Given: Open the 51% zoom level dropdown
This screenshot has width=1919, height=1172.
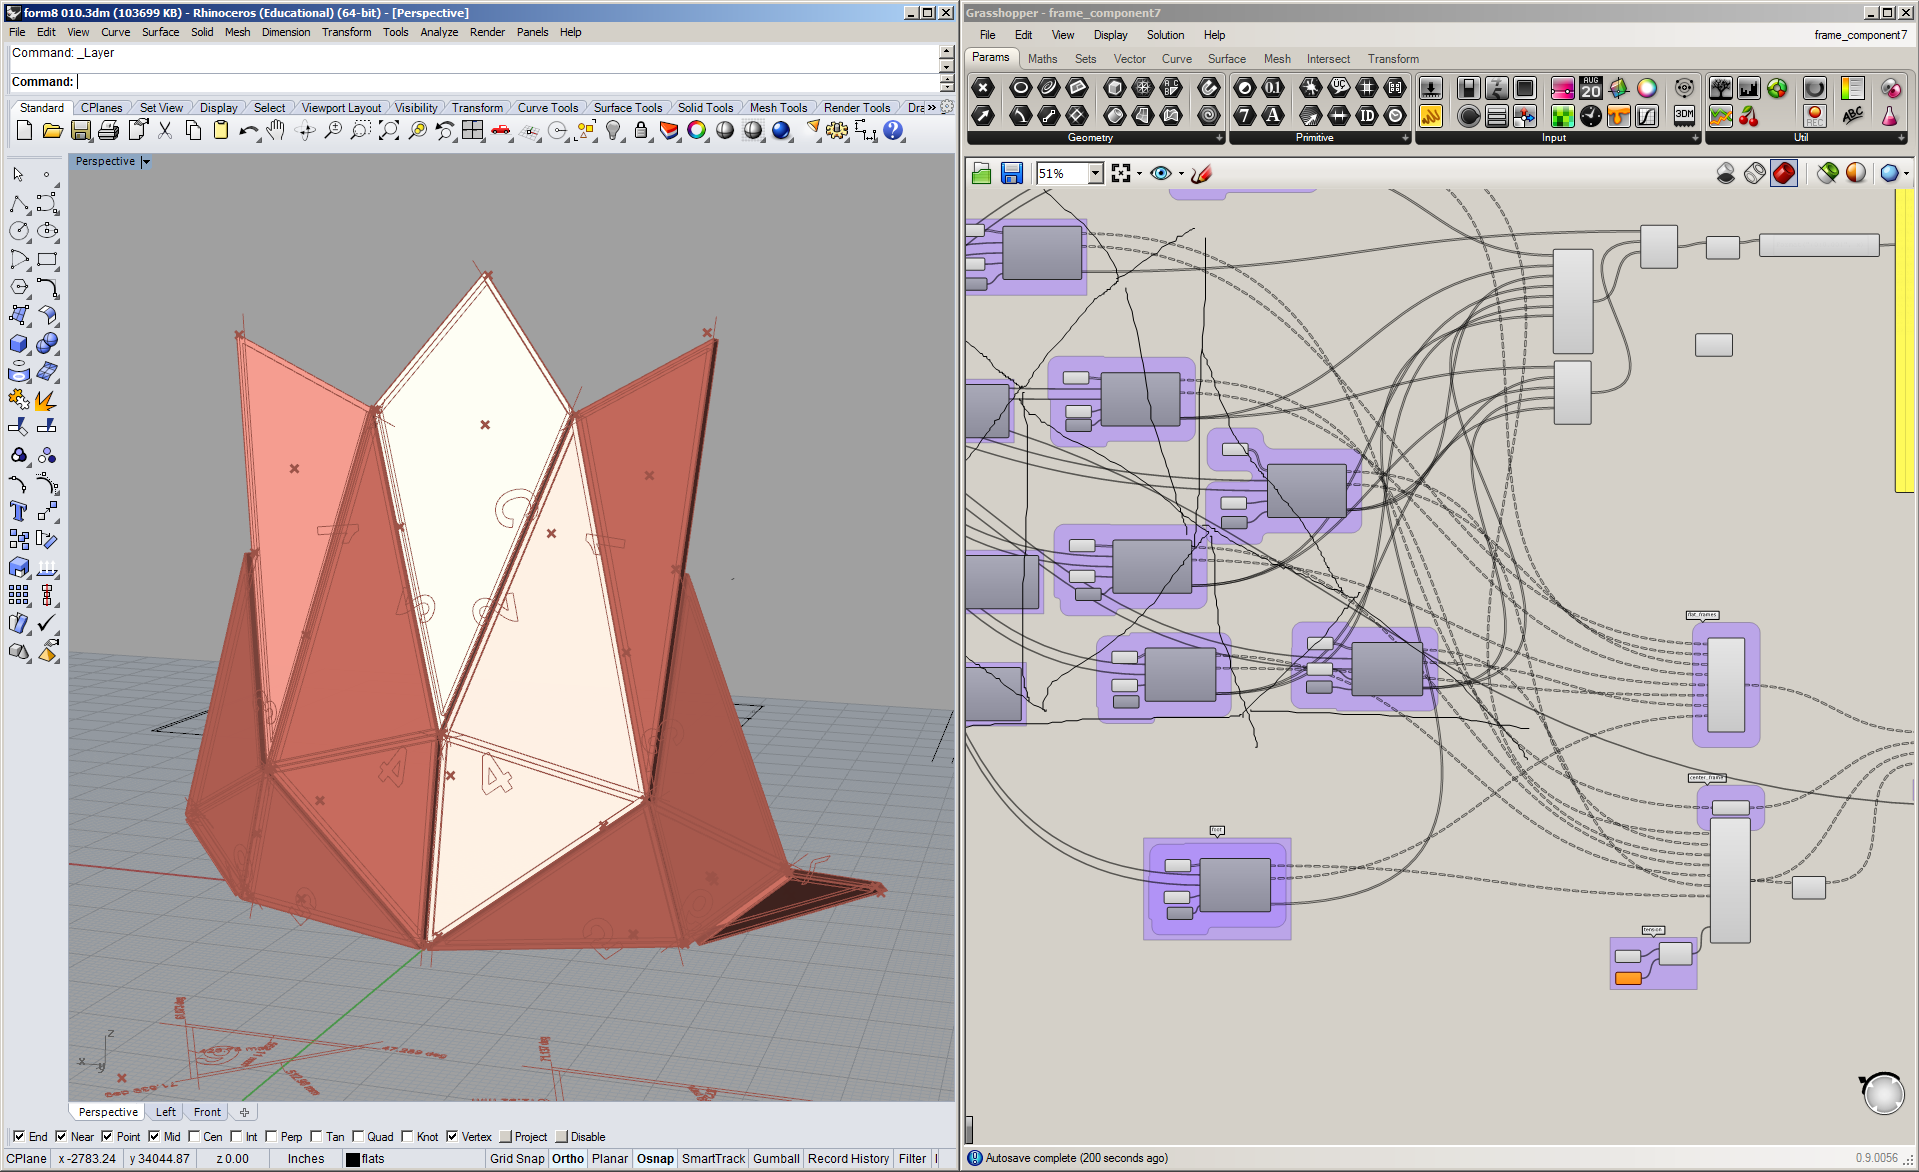Looking at the screenshot, I should click(1095, 174).
